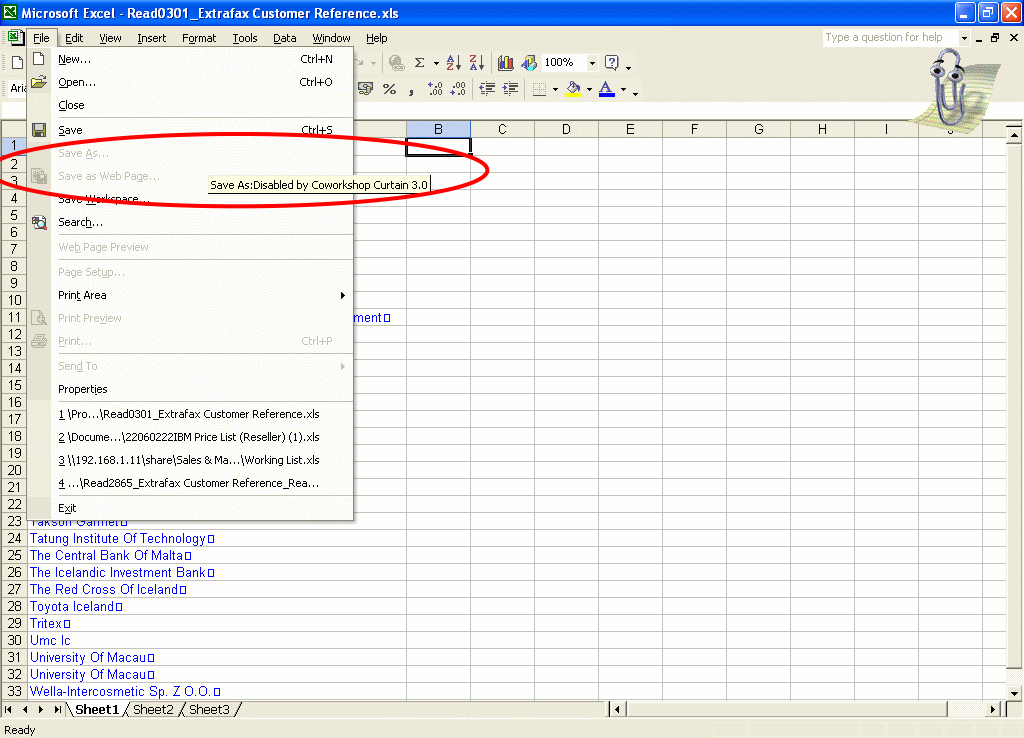Sort descending with the Z-A icon
This screenshot has height=738, width=1024.
477,63
